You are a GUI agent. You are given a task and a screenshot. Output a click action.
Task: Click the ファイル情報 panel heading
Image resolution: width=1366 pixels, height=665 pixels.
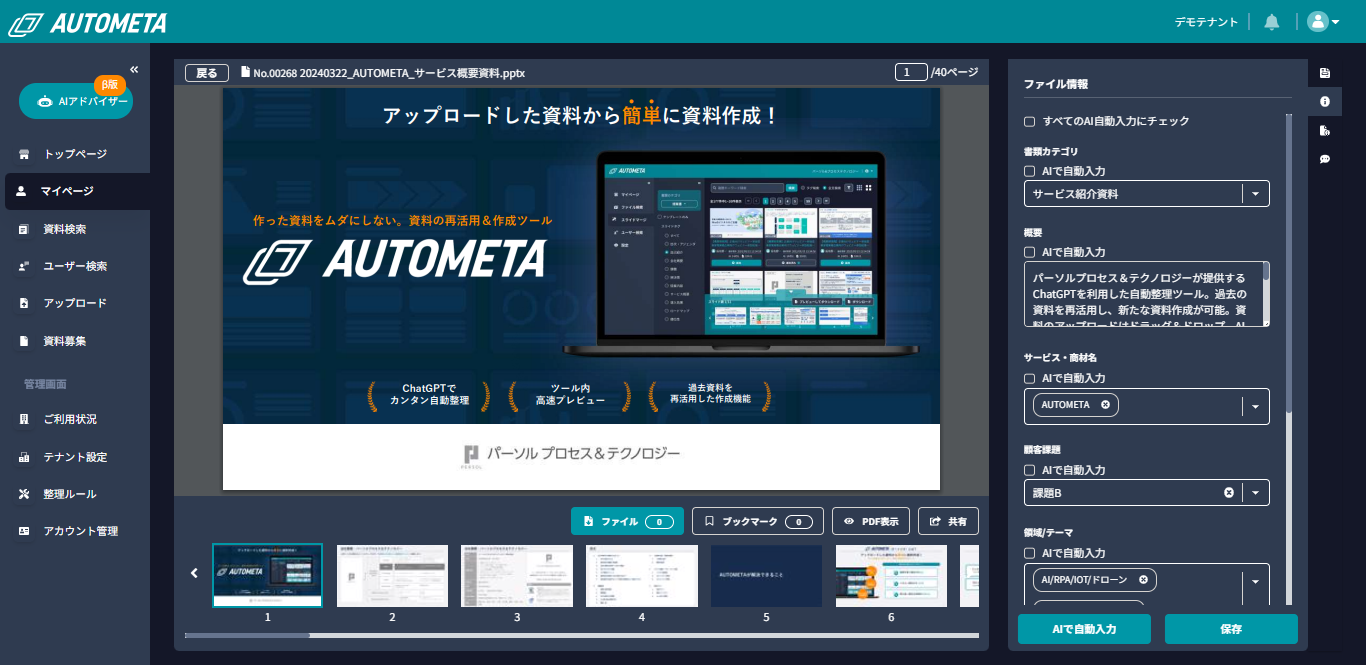[x=1056, y=85]
